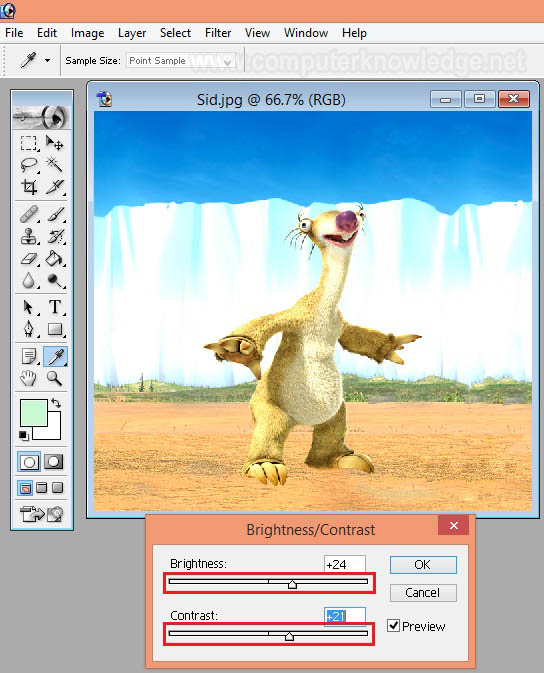The height and width of the screenshot is (673, 544).
Task: Select the Hand tool
Action: click(x=29, y=378)
